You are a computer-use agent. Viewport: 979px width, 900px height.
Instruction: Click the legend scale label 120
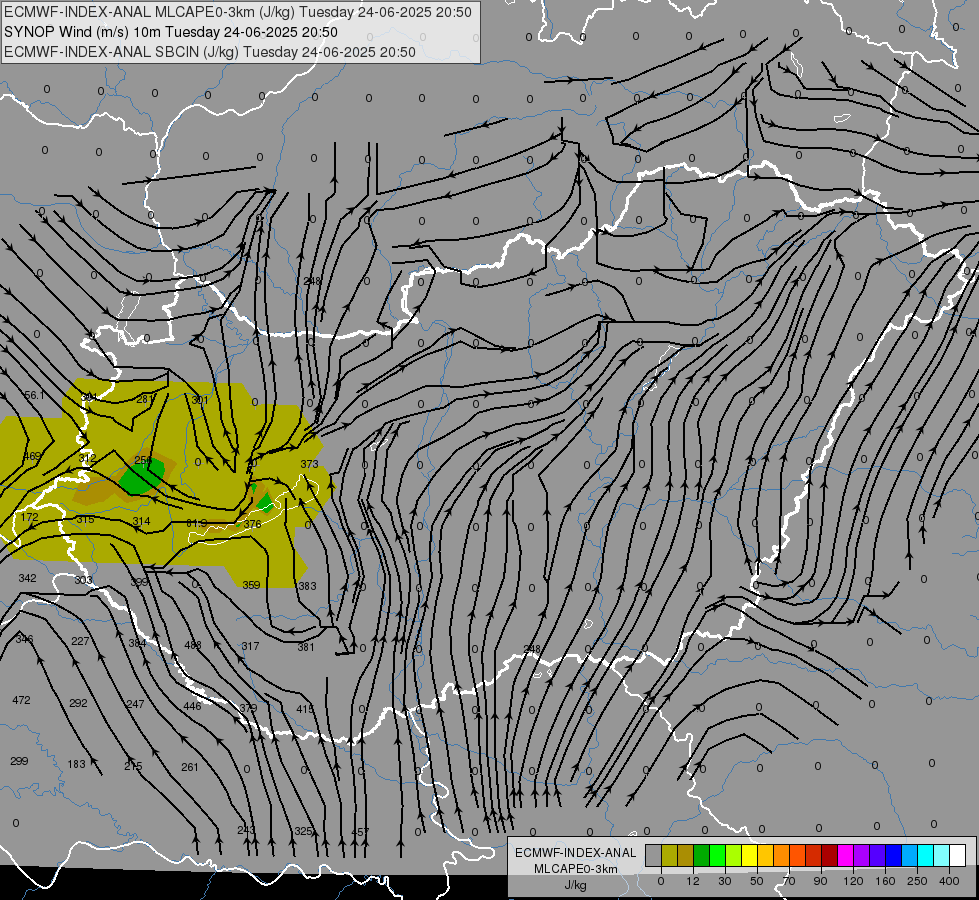pyautogui.click(x=854, y=881)
